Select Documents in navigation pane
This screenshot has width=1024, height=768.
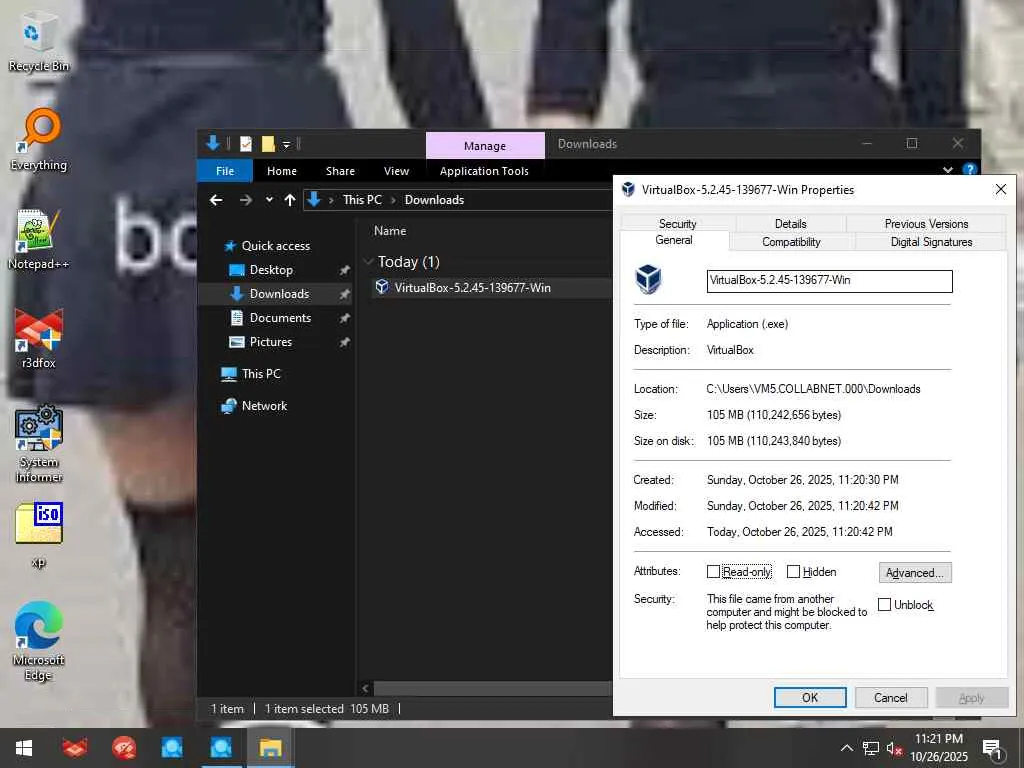(x=280, y=318)
